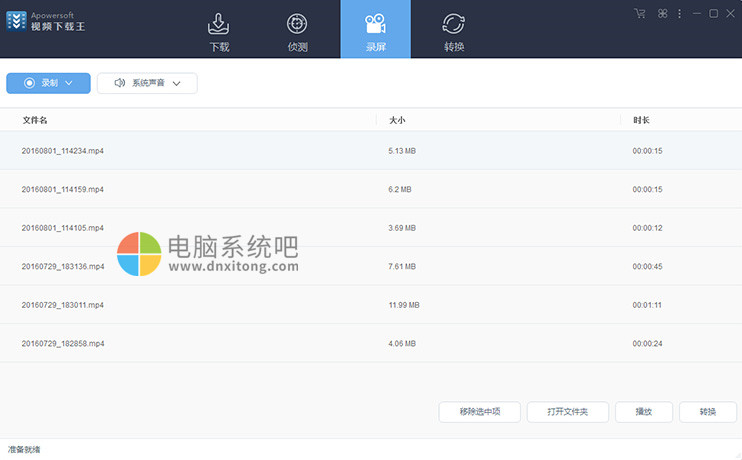Sort by the 时长 column header
This screenshot has width=742, height=460.
pos(641,120)
